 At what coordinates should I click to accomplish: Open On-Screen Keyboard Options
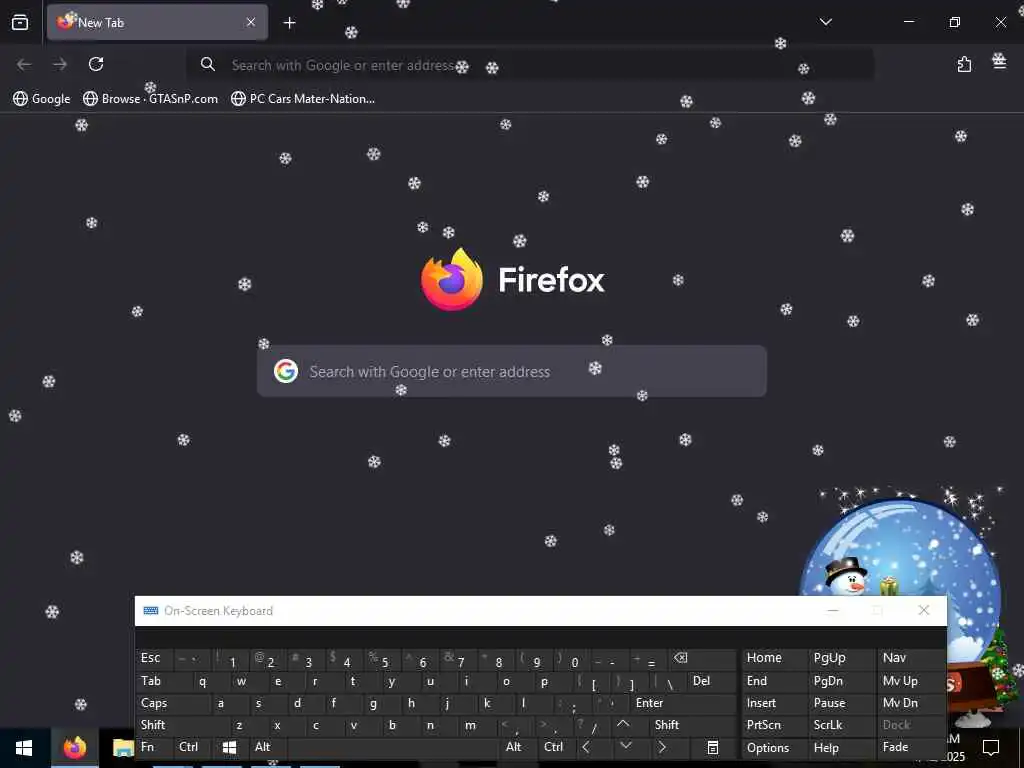point(774,748)
